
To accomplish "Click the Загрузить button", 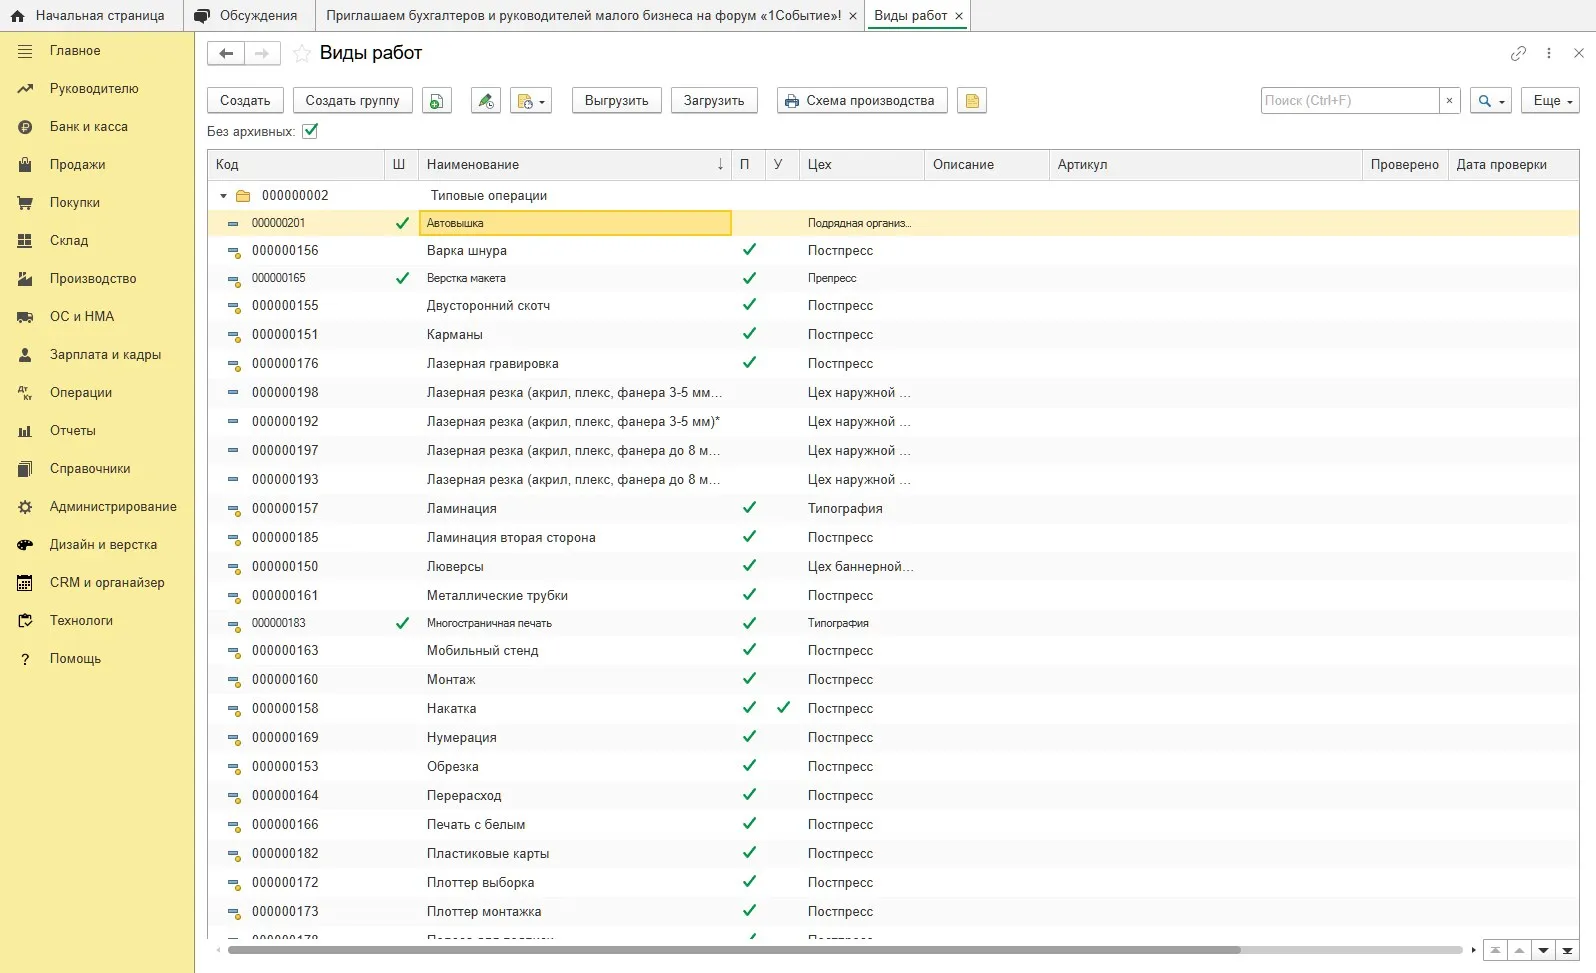I will coord(714,101).
